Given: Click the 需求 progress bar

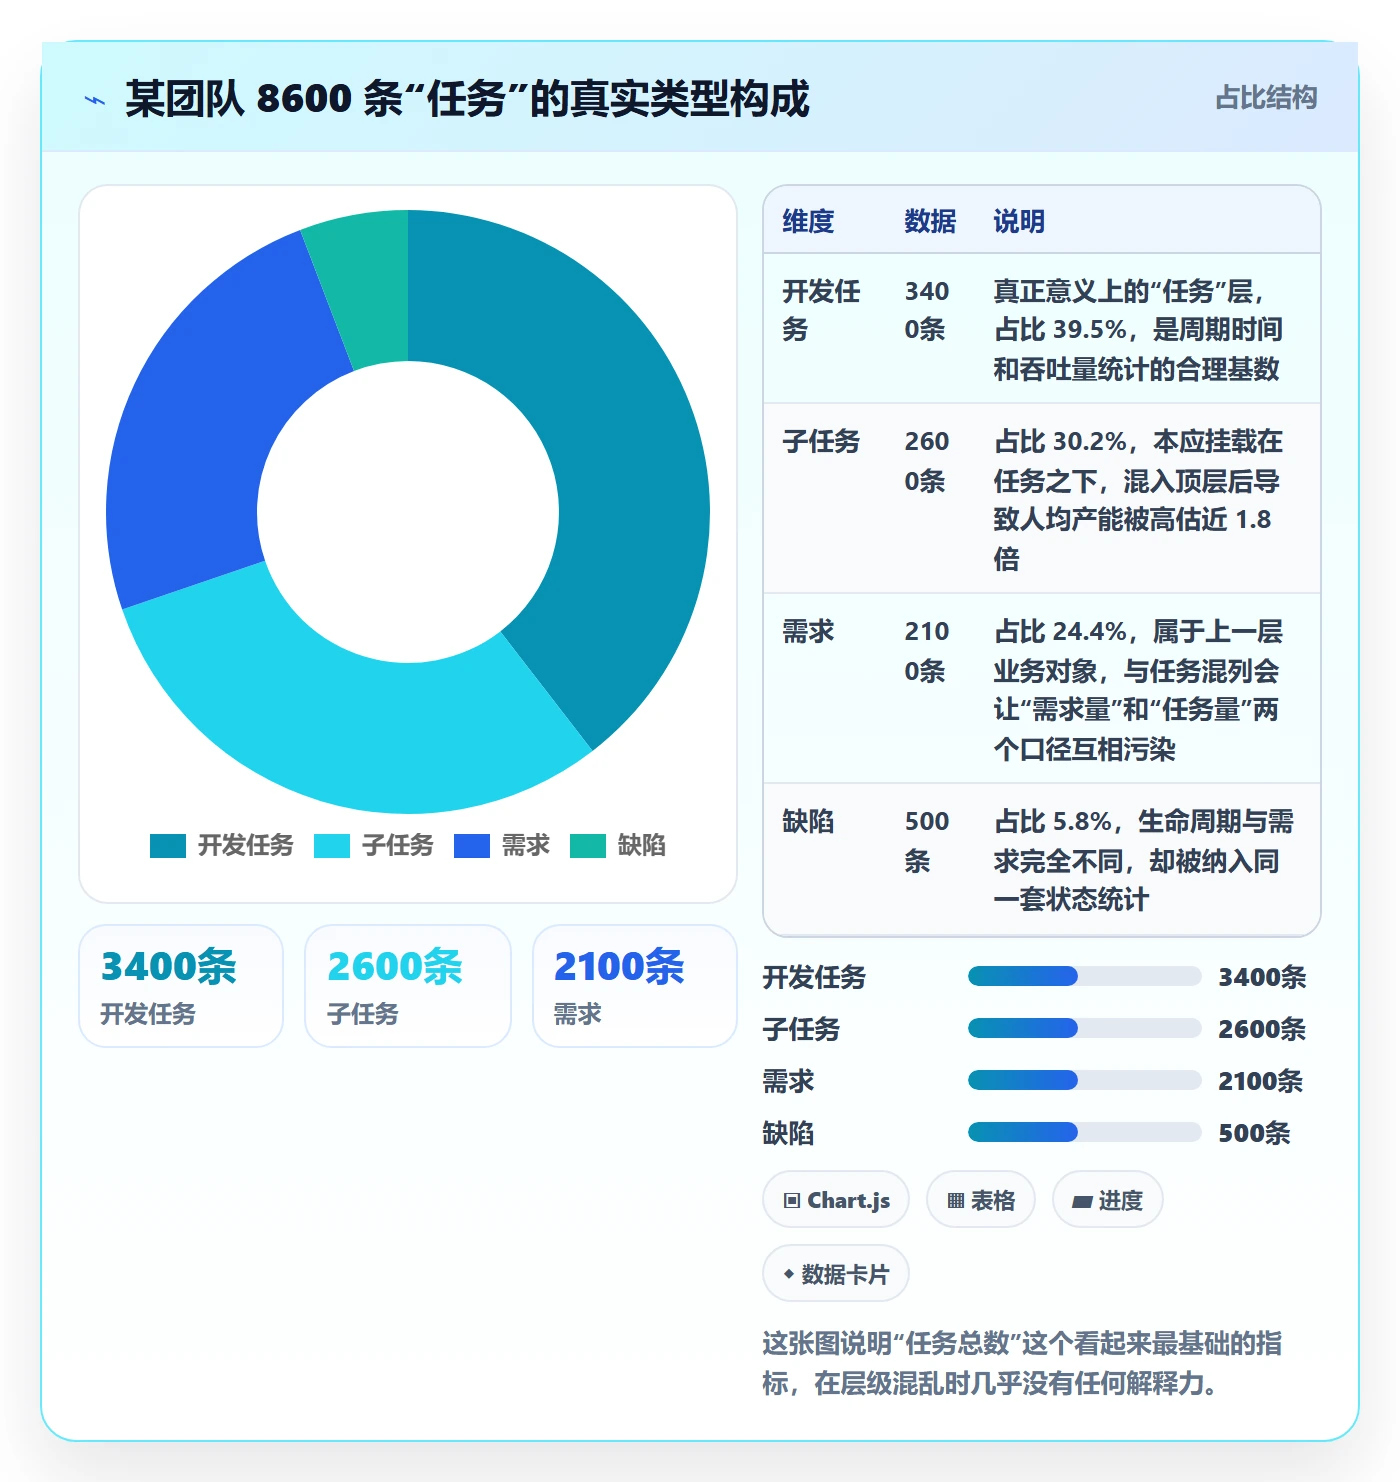Looking at the screenshot, I should click(x=1084, y=1080).
